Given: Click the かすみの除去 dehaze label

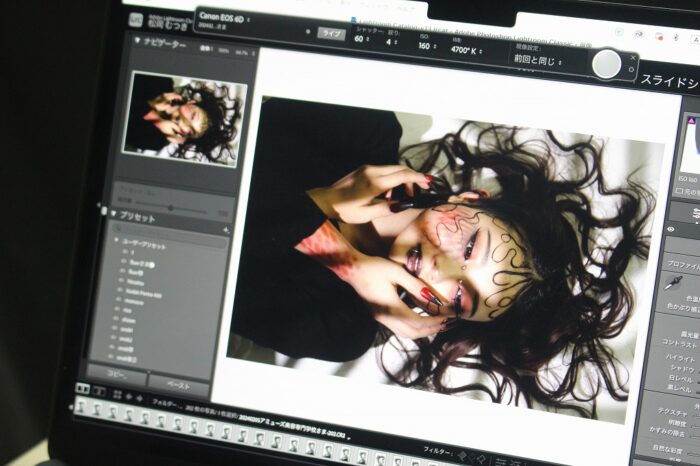Looking at the screenshot, I should pos(667,432).
